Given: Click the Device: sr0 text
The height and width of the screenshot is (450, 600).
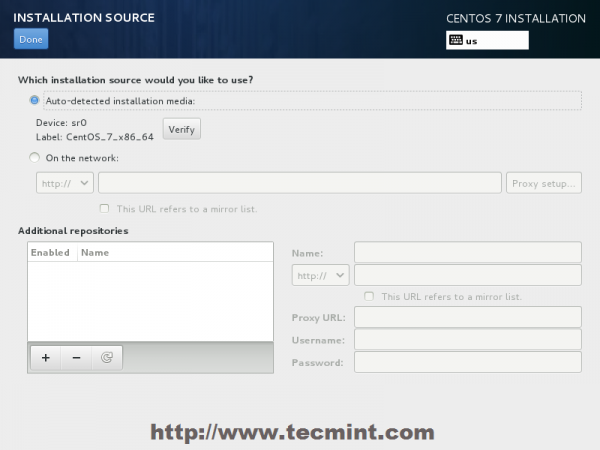Looking at the screenshot, I should [x=61, y=123].
